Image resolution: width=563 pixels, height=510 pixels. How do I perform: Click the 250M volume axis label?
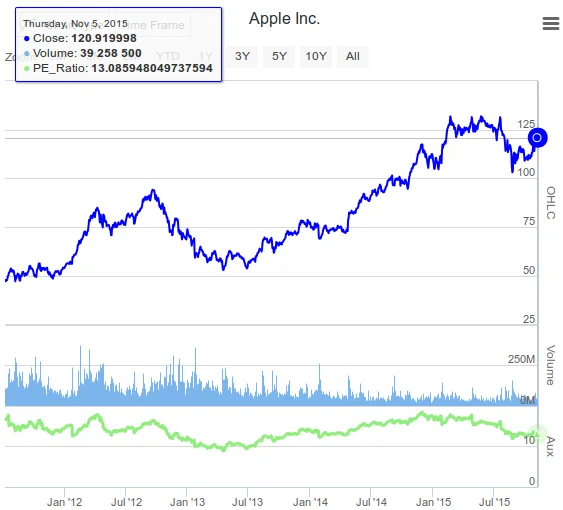tap(521, 359)
